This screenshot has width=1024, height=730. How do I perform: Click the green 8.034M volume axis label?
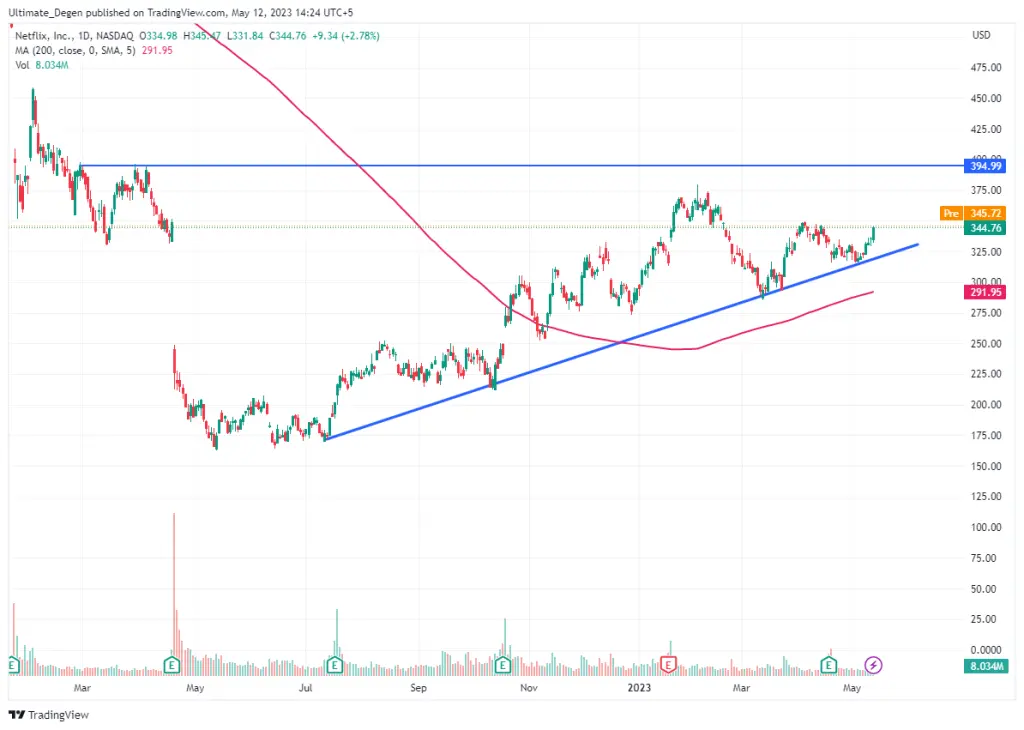tap(985, 666)
